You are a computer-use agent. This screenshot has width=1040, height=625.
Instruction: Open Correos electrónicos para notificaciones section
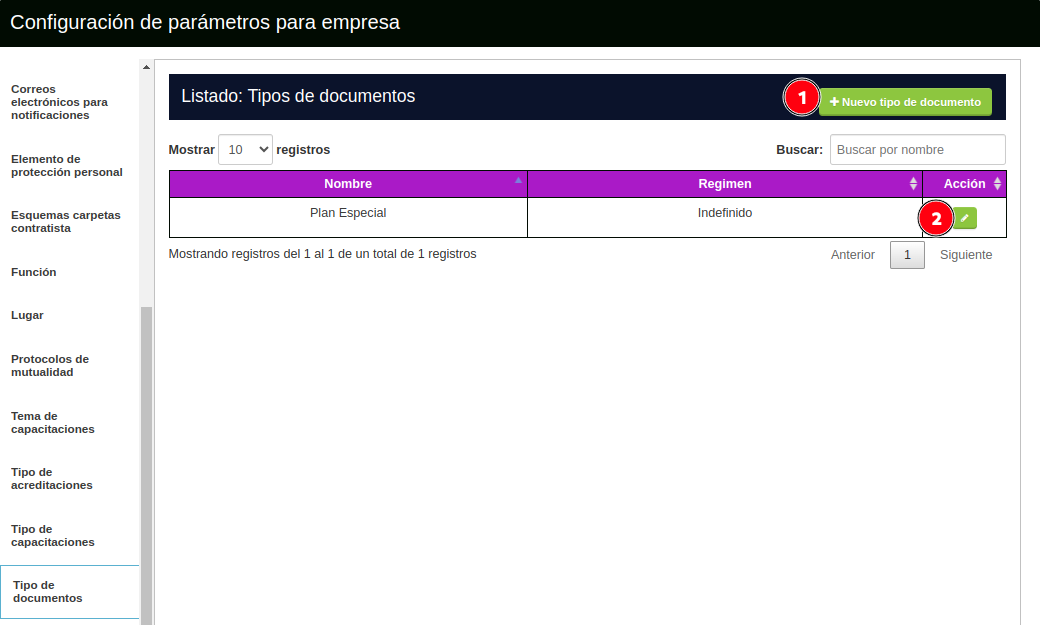pyautogui.click(x=59, y=102)
